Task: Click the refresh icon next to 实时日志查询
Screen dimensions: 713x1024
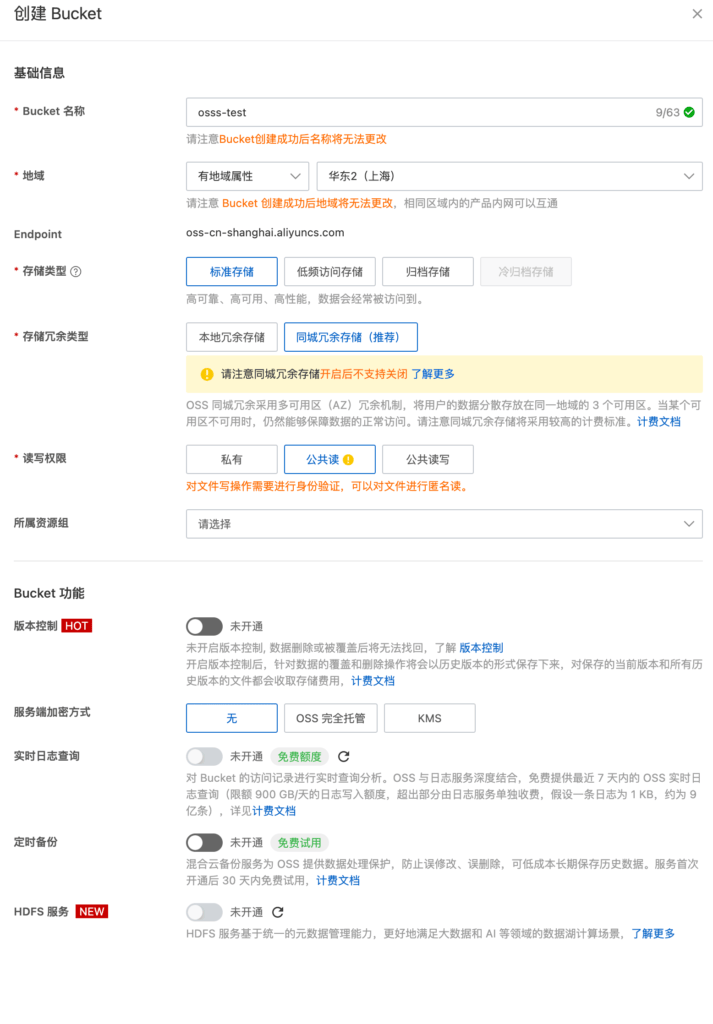Action: (344, 757)
